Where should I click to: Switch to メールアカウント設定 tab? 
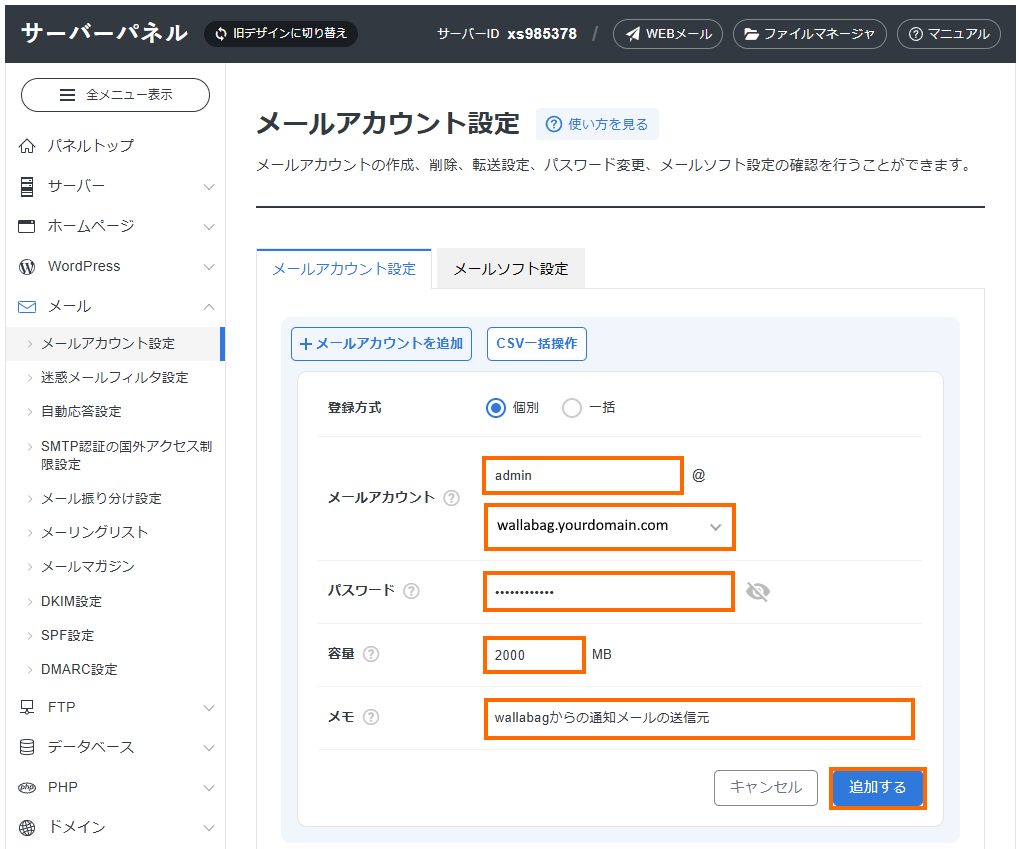344,268
